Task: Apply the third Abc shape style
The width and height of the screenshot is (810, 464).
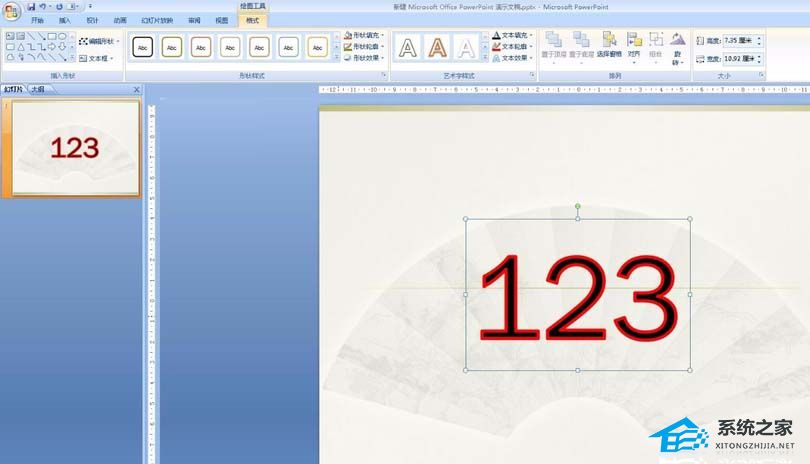Action: 201,48
